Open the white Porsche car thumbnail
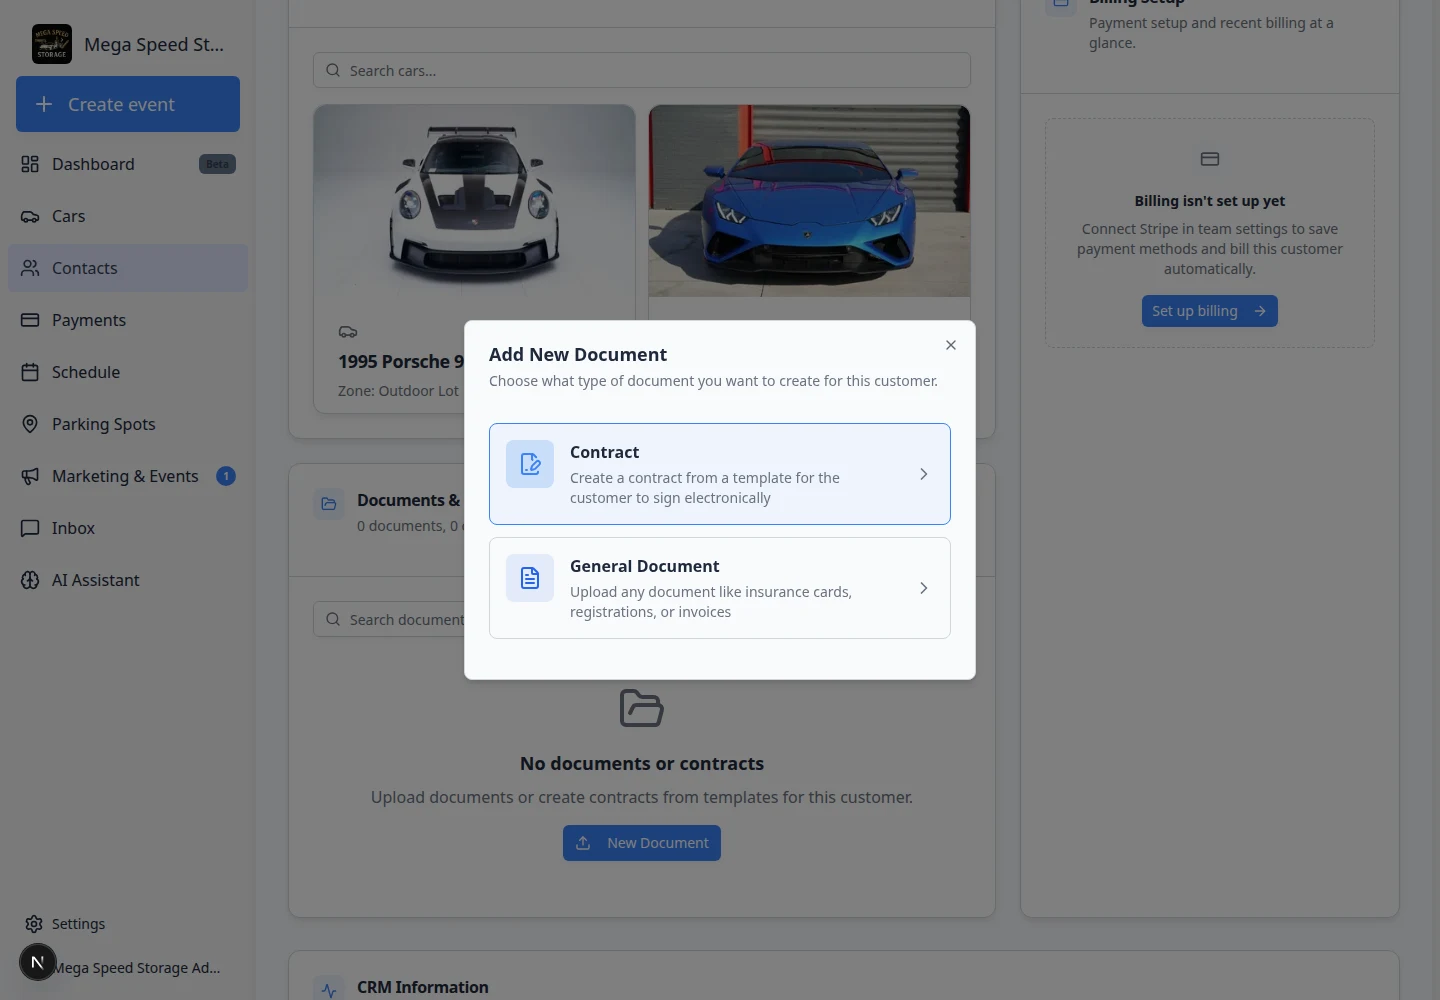Image resolution: width=1440 pixels, height=1000 pixels. click(474, 200)
